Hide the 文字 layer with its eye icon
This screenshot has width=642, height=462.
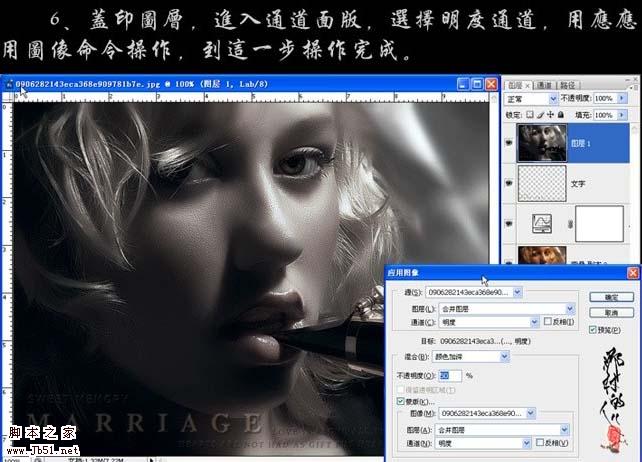point(509,183)
